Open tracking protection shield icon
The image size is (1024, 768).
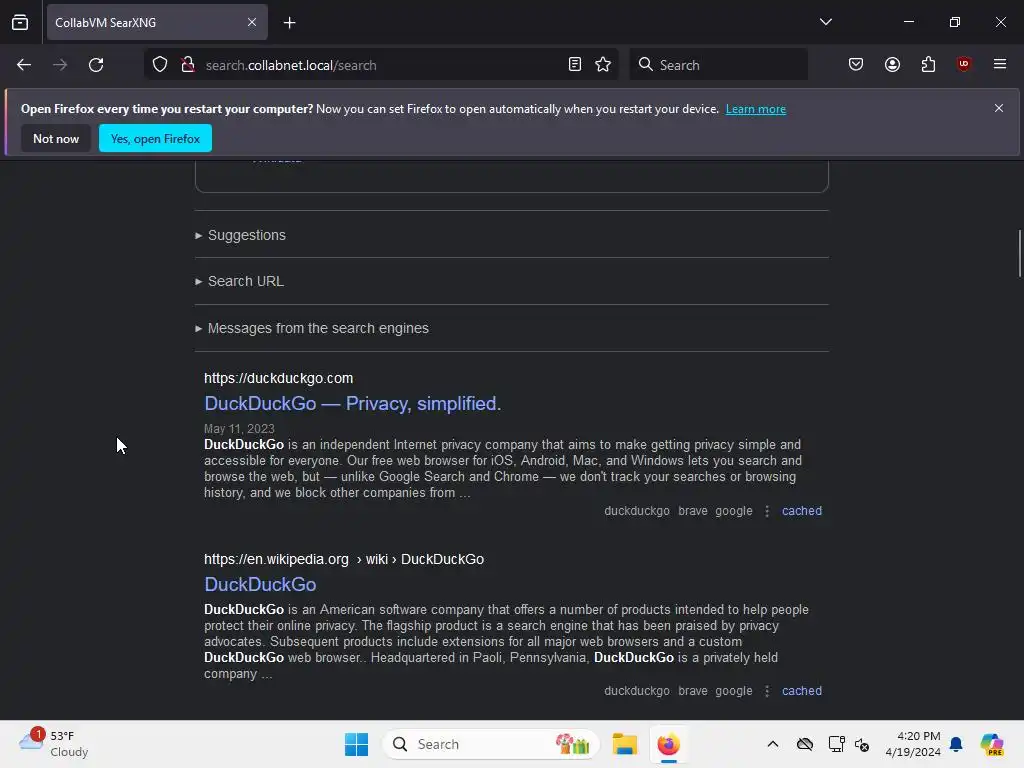click(160, 65)
